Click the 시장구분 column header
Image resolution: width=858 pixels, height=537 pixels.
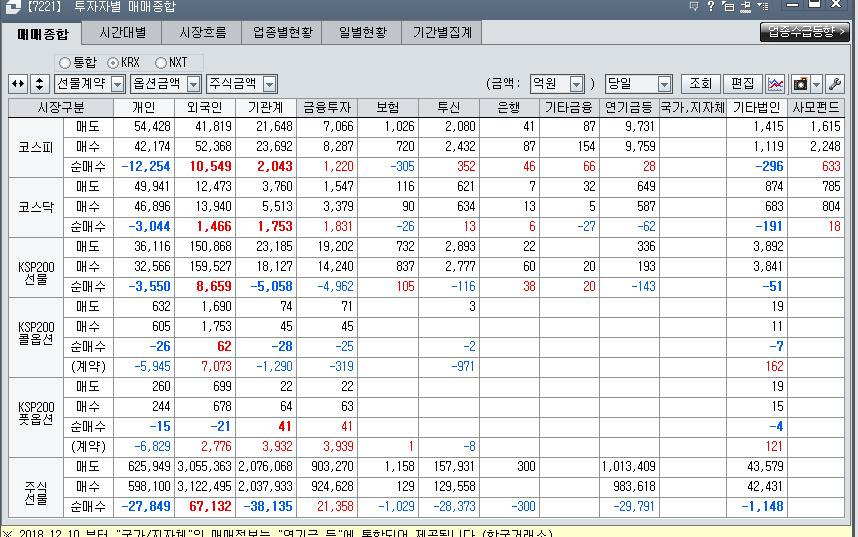coord(61,107)
